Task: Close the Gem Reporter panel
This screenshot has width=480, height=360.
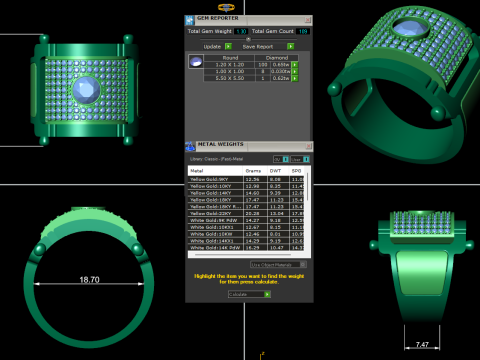Action: coord(308,20)
